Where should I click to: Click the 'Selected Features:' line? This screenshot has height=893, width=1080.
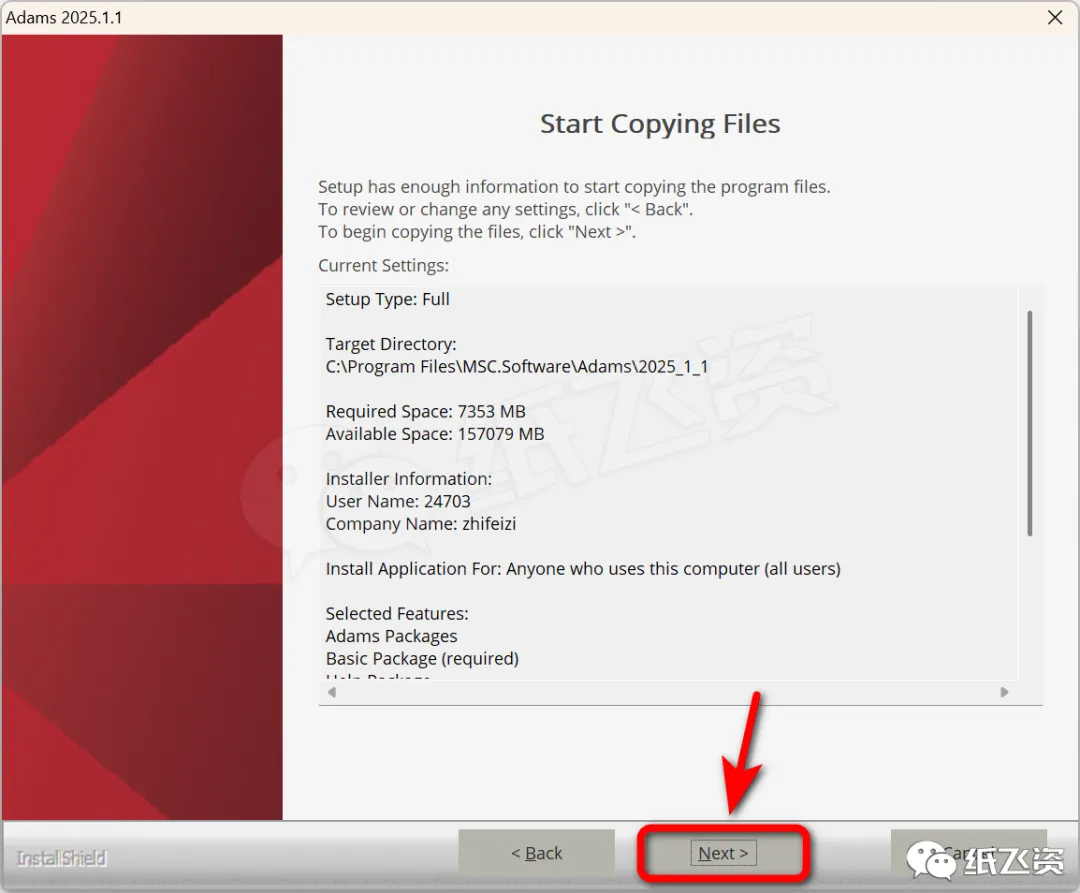pos(397,613)
